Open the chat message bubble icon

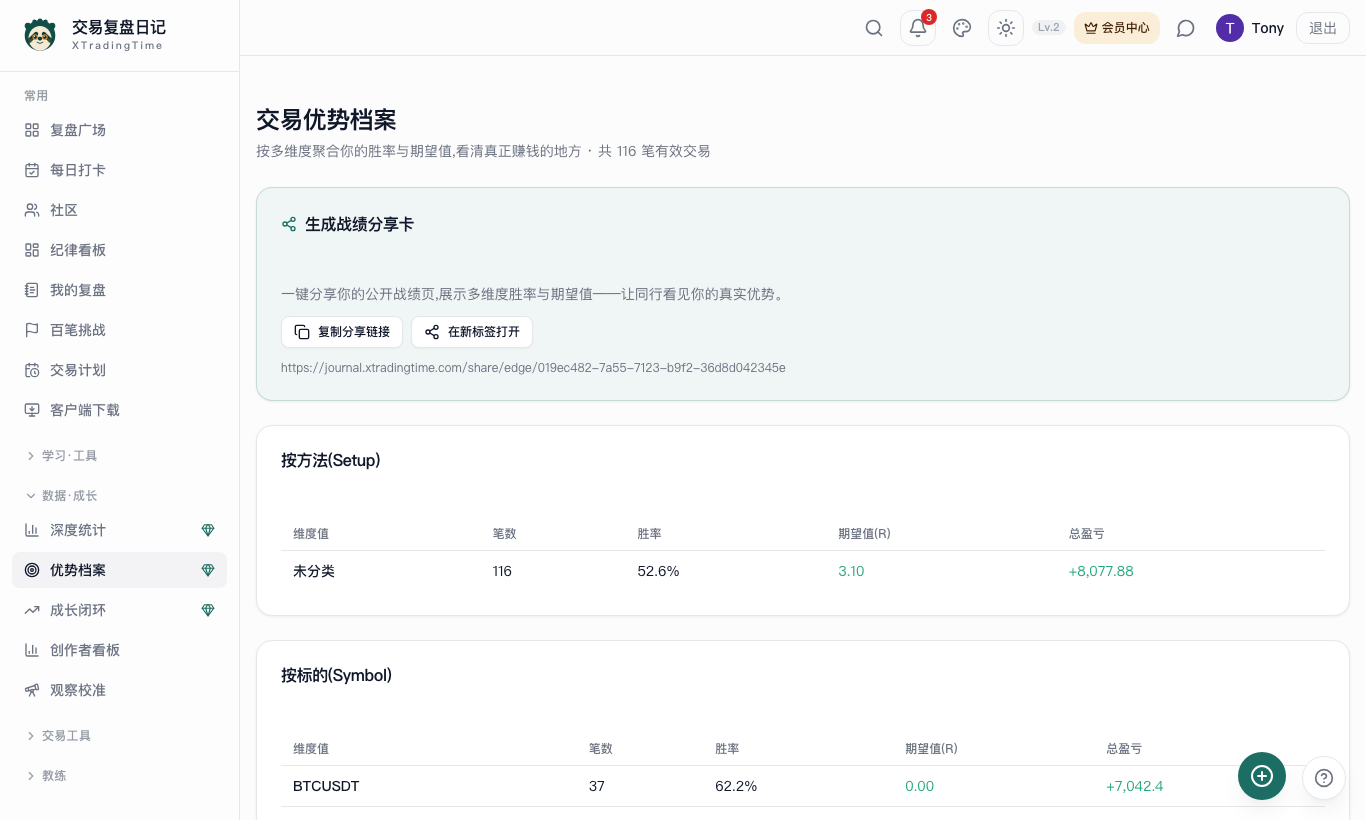coord(1186,28)
